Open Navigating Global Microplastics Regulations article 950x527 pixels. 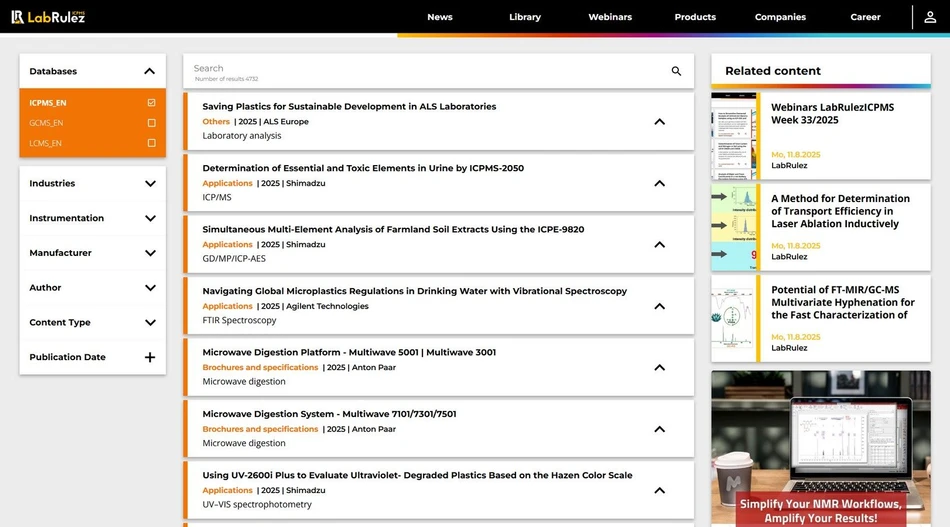pyautogui.click(x=414, y=291)
